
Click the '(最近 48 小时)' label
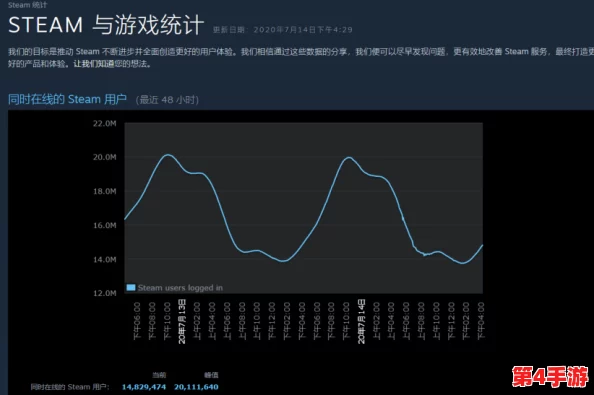[x=167, y=100]
